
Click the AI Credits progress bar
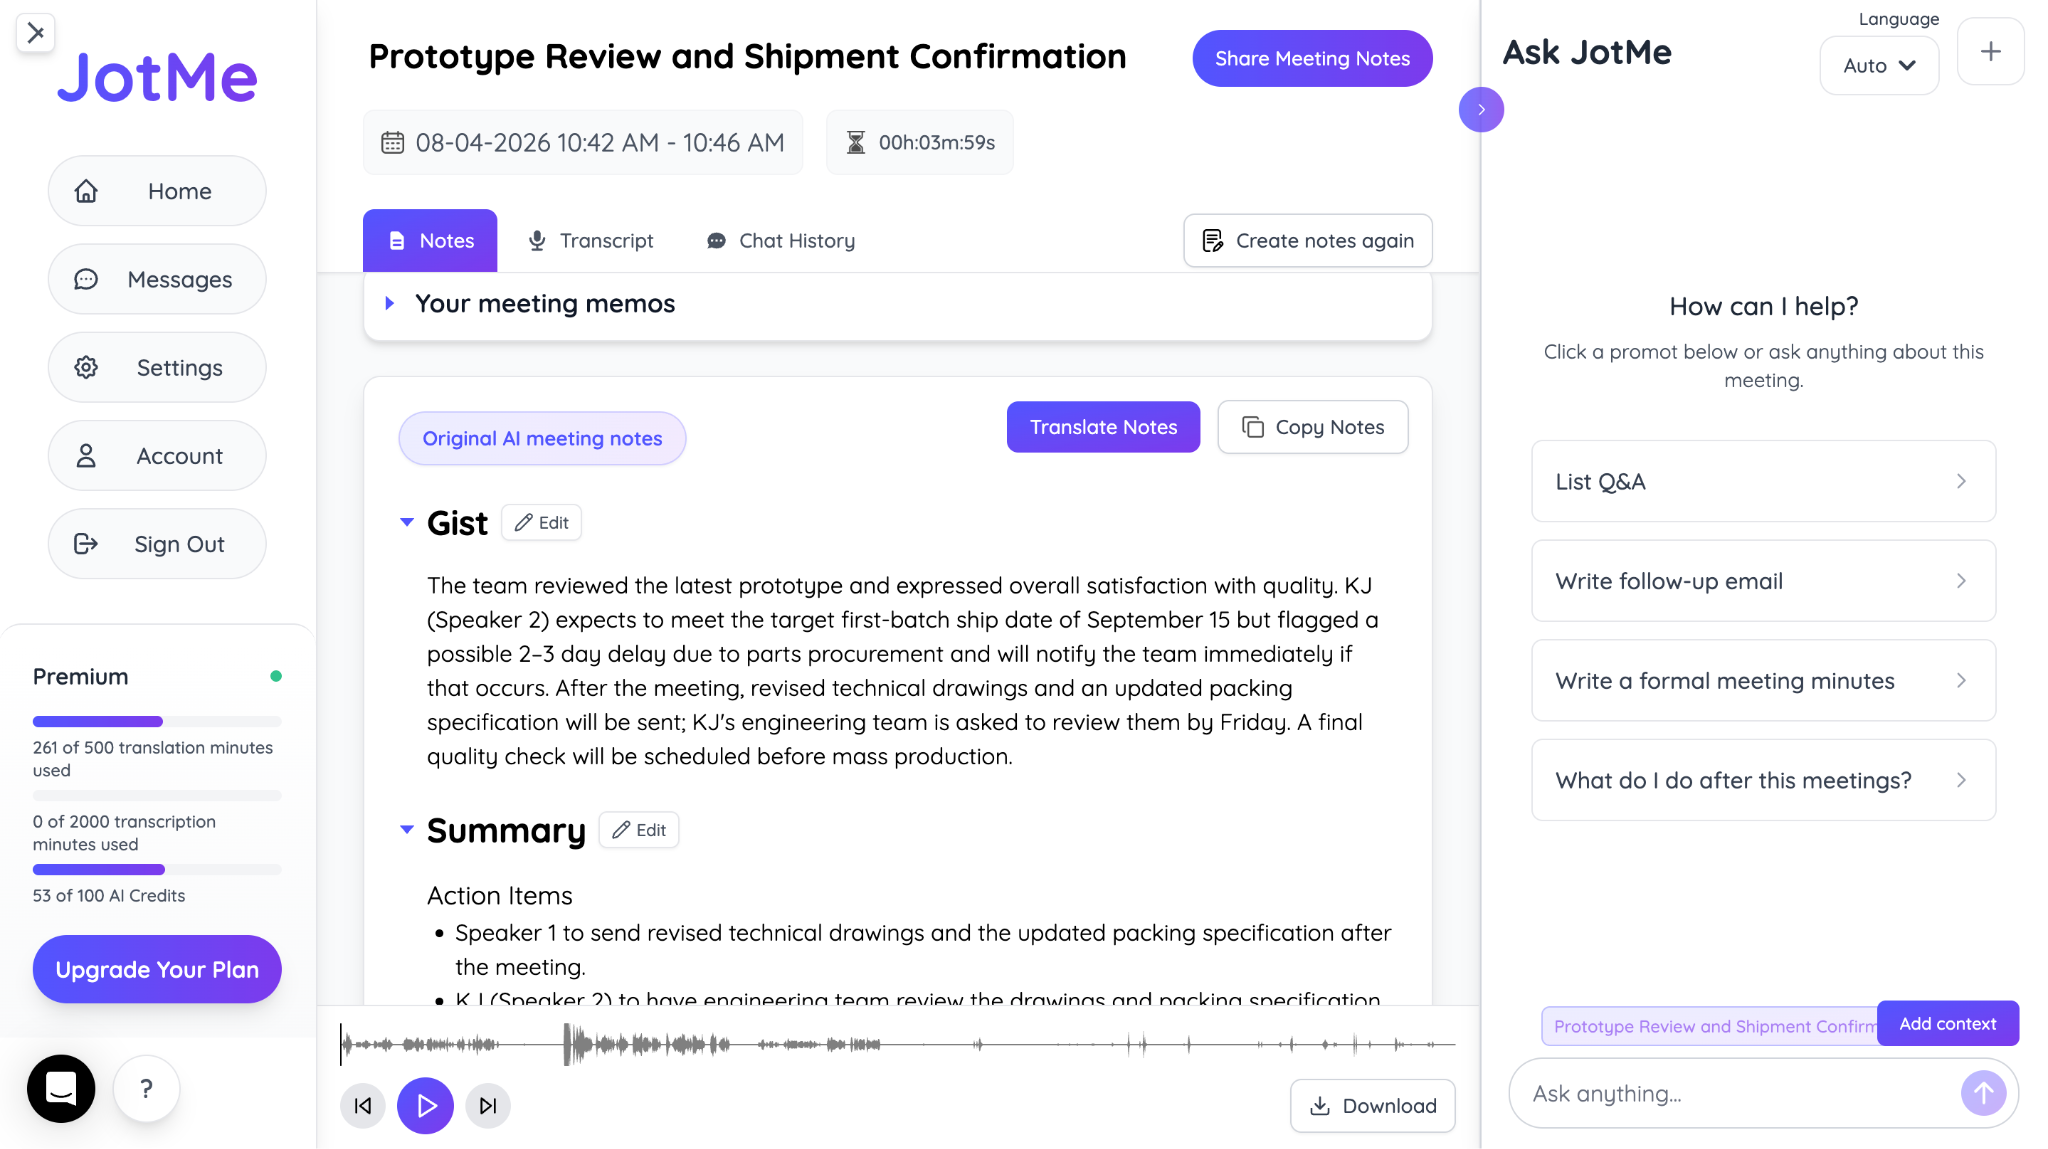tap(157, 869)
